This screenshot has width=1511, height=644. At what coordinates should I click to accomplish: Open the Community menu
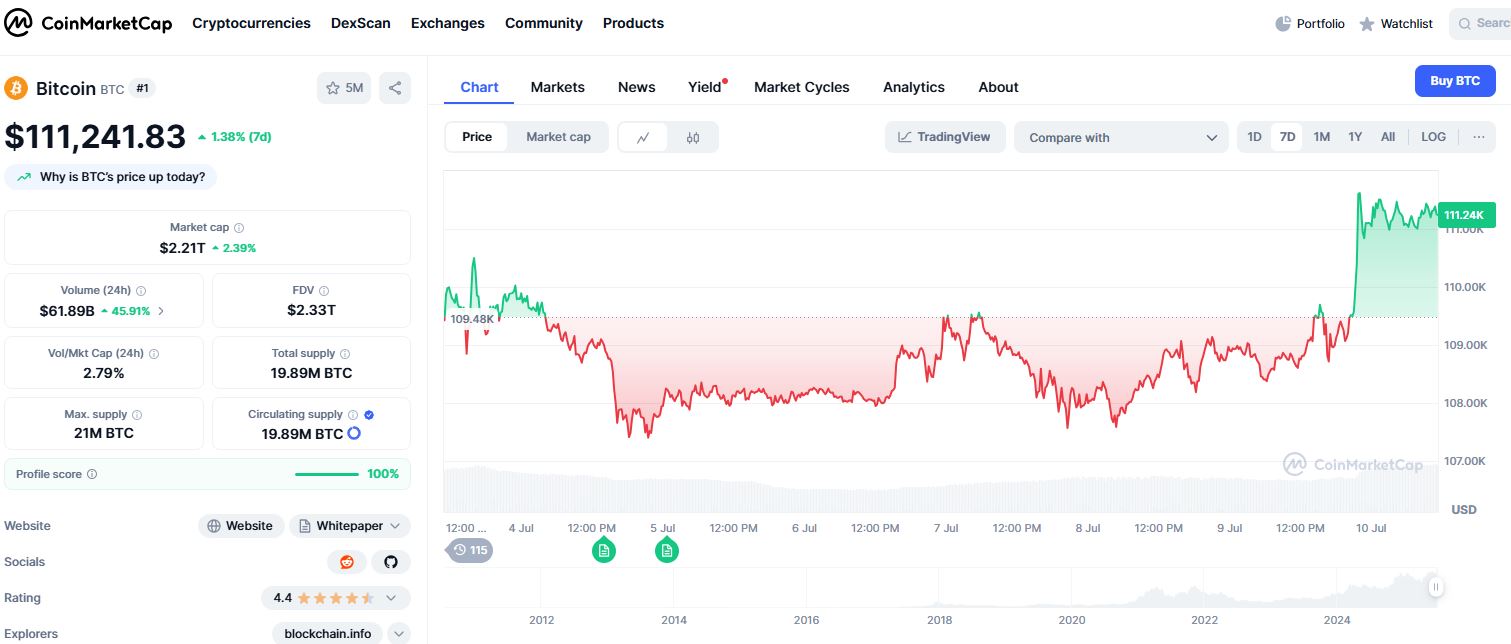pos(543,23)
